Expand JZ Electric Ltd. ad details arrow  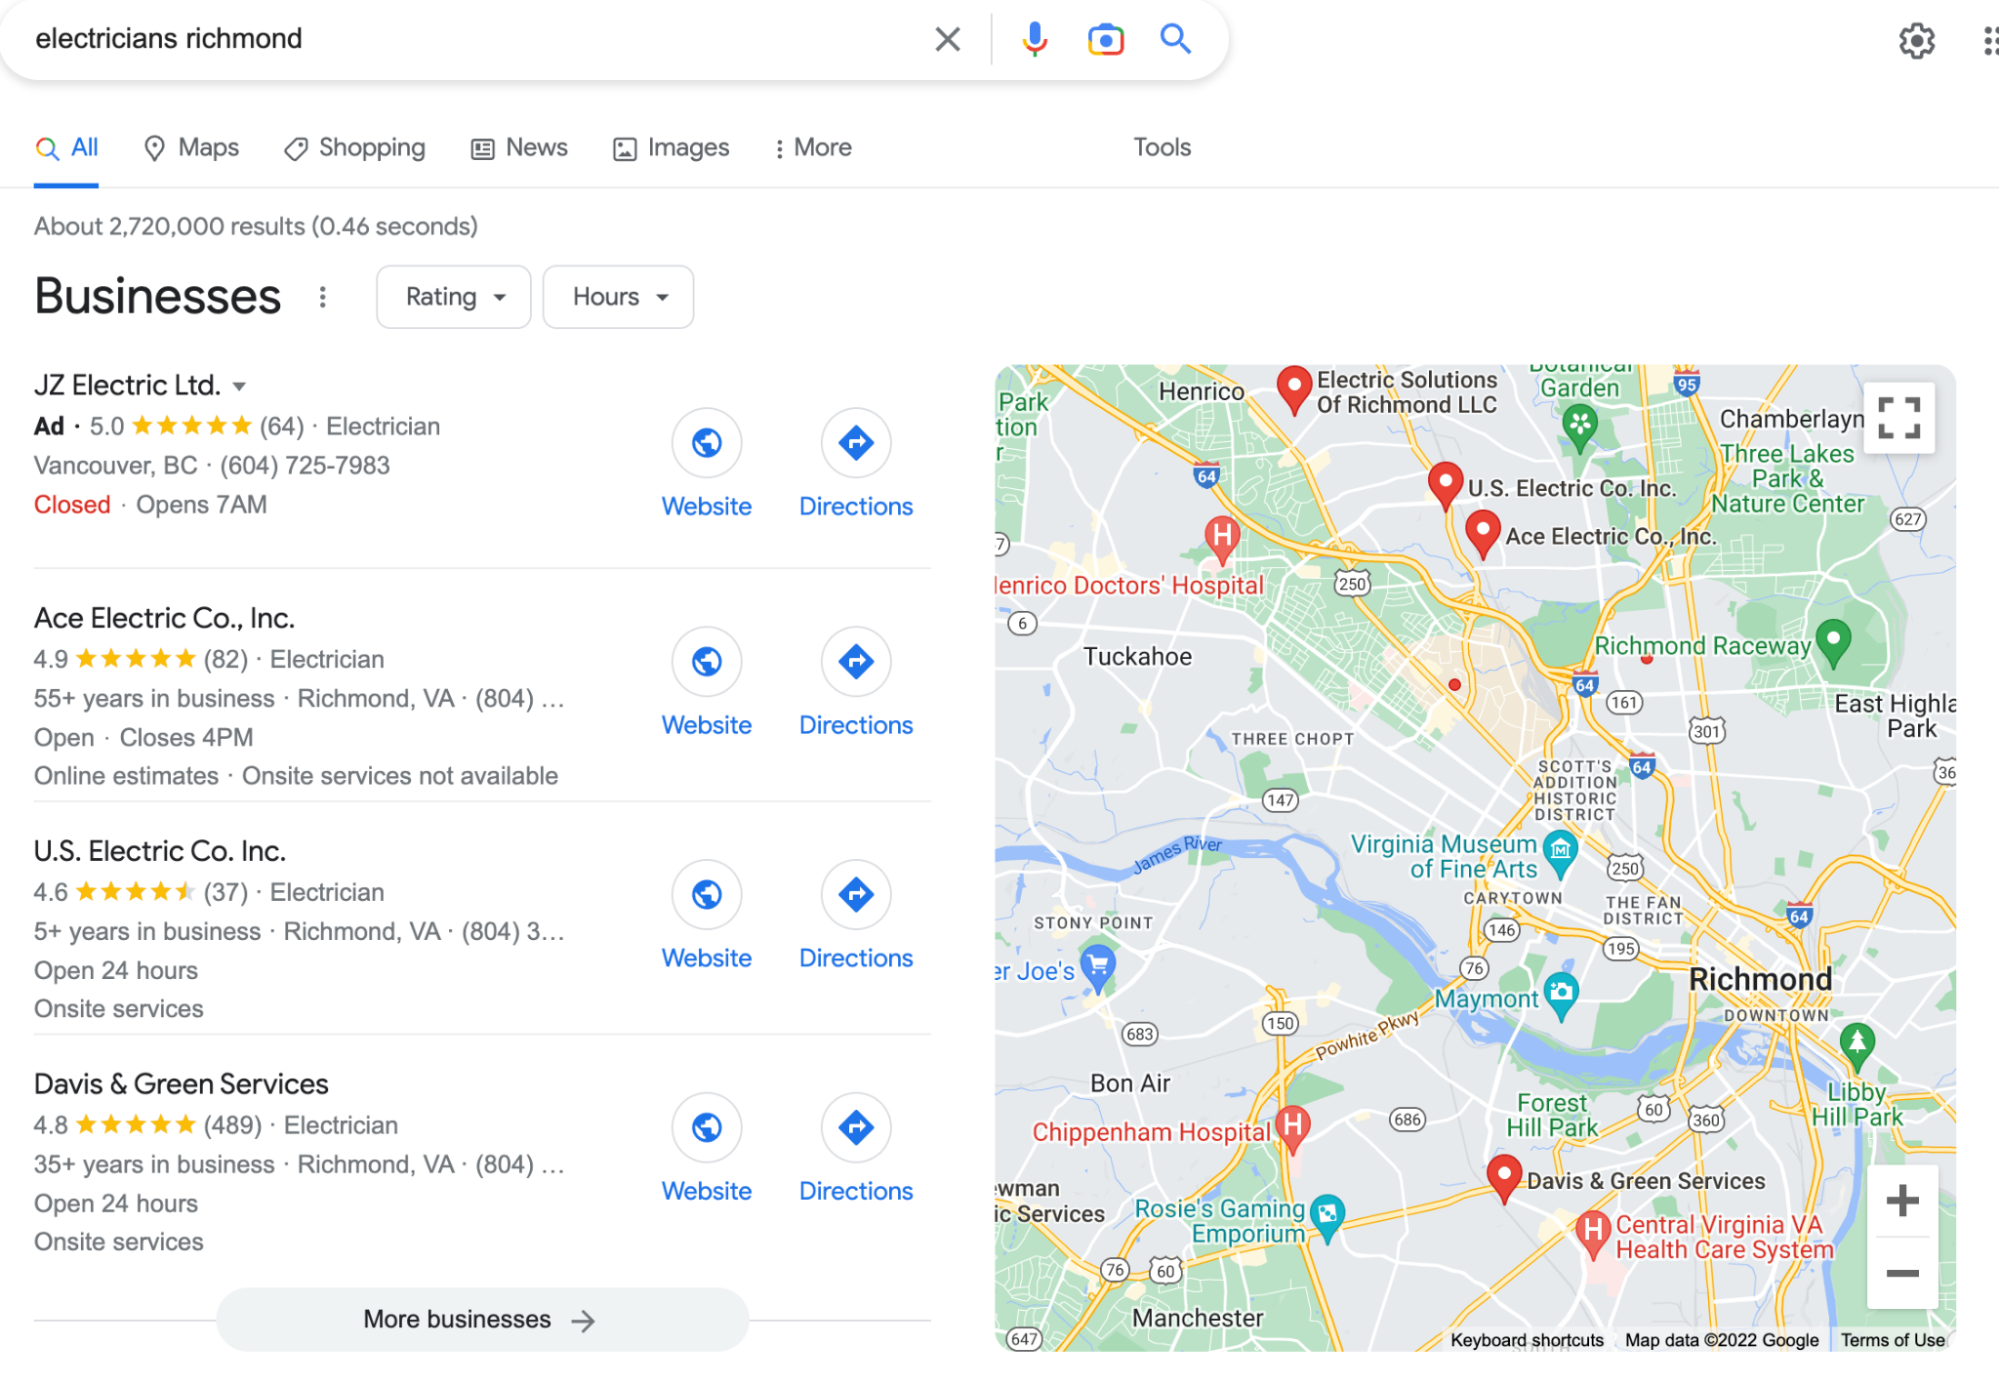pos(240,385)
